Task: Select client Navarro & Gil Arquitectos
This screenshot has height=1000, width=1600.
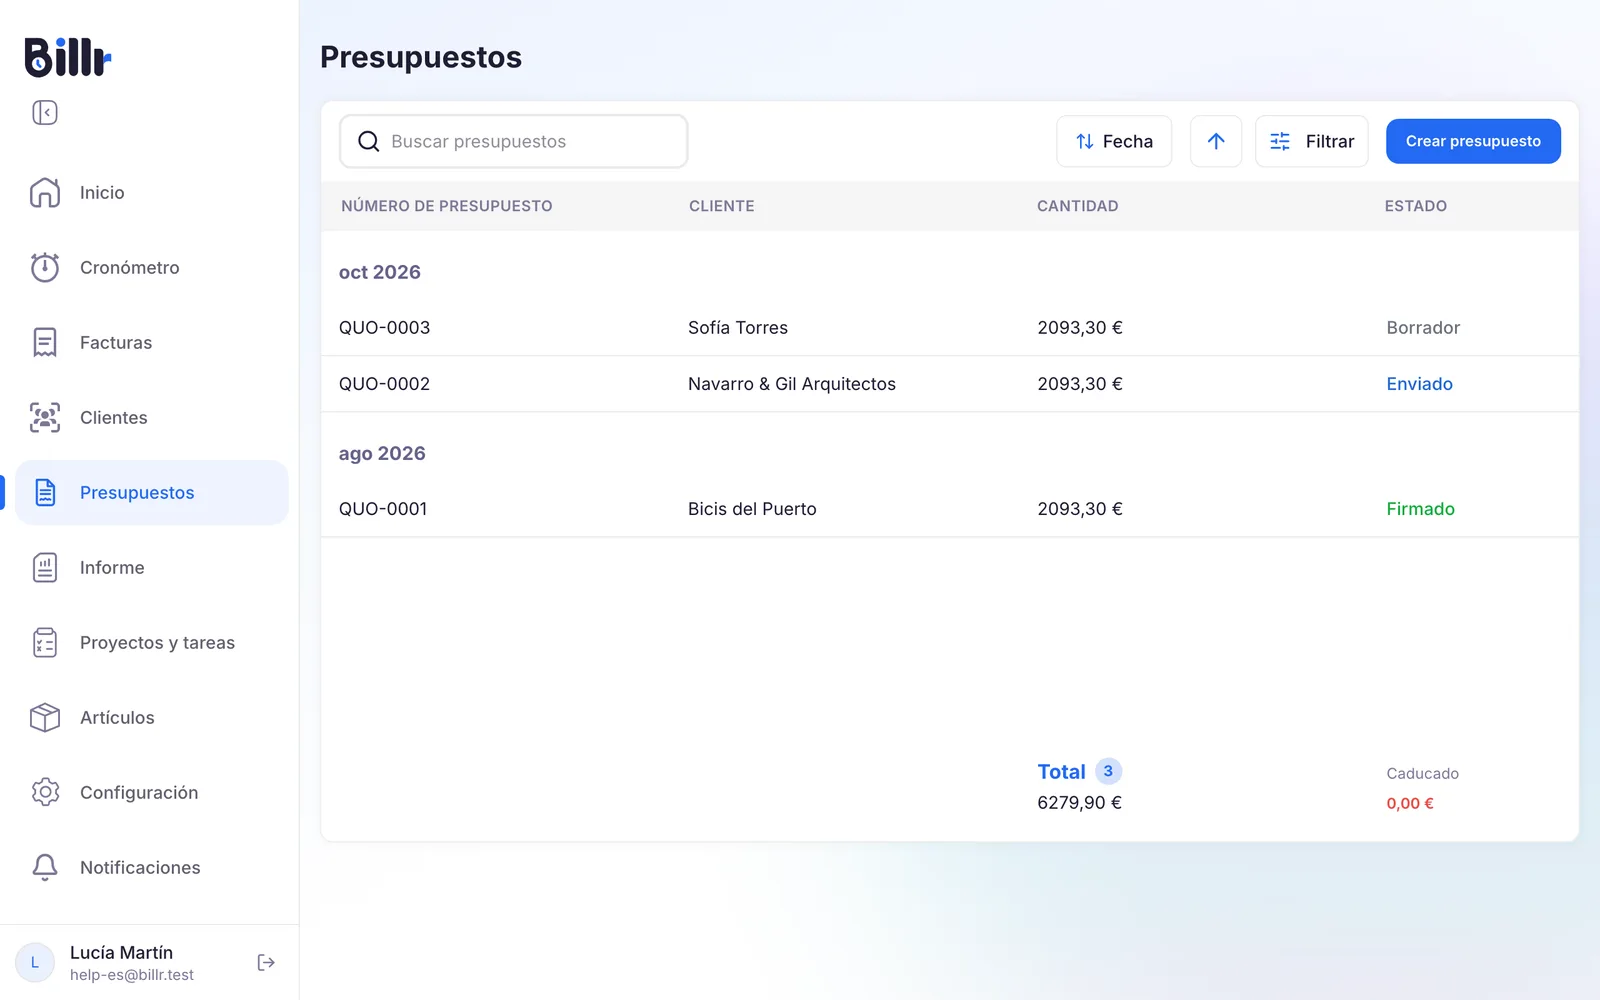Action: (x=792, y=384)
